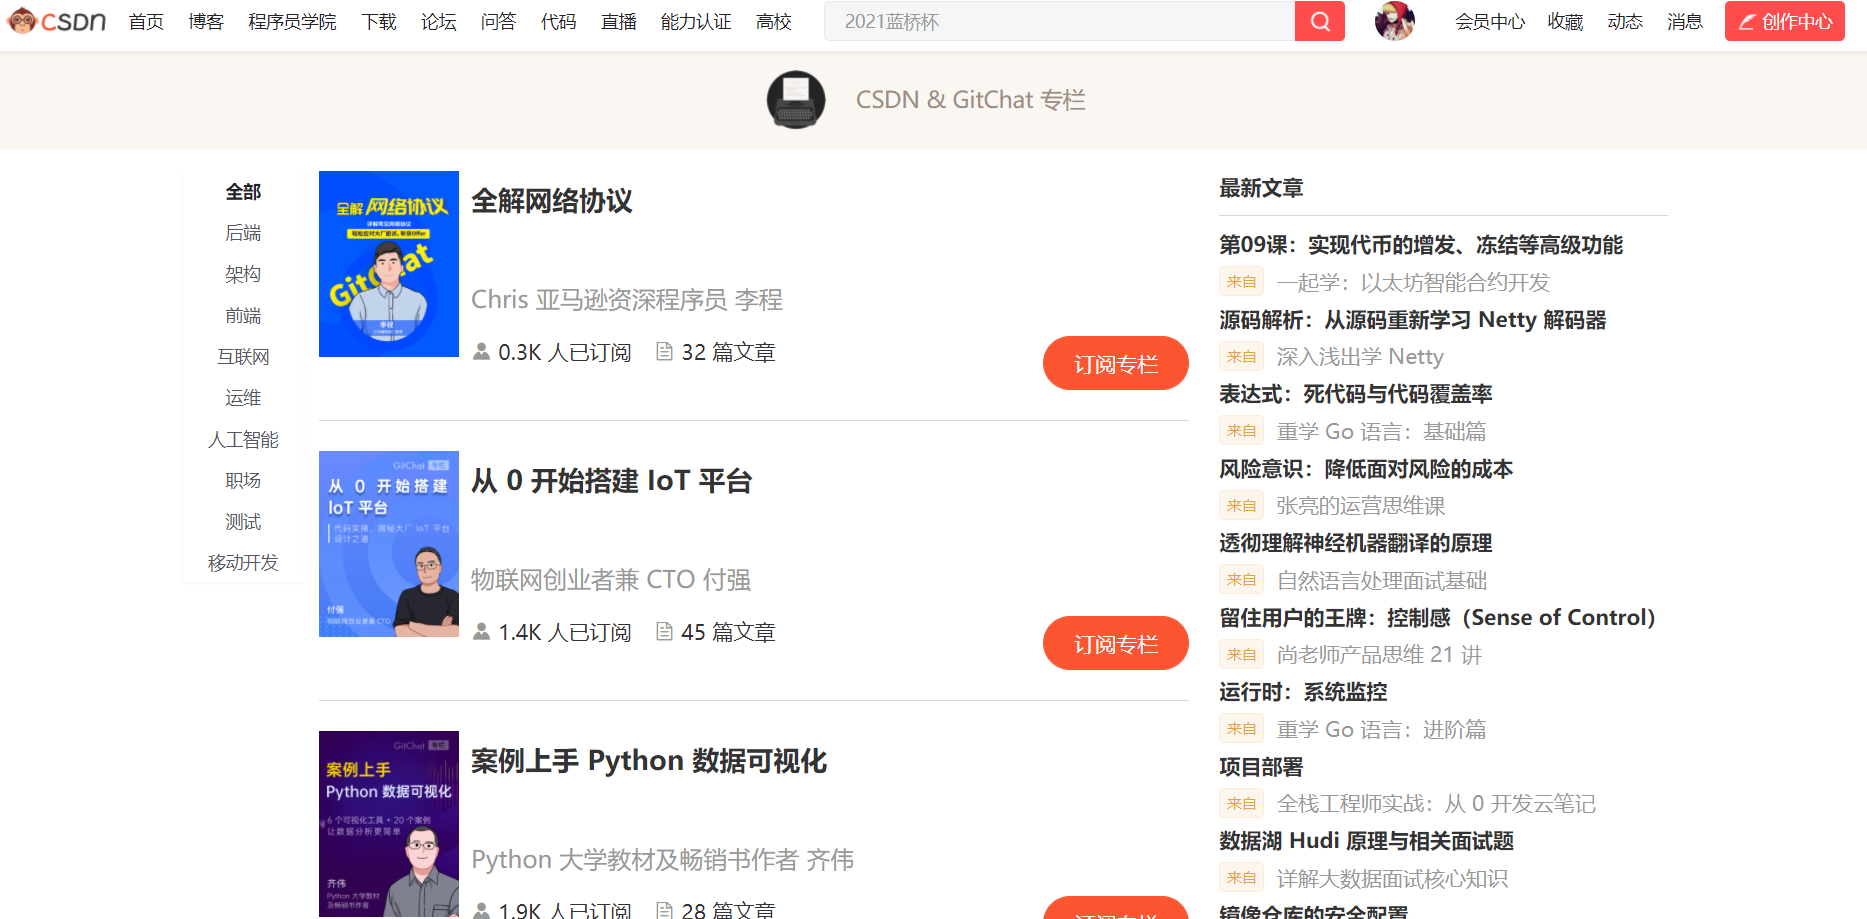Open 收藏 favorites link
This screenshot has height=919, width=1867.
1565,22
